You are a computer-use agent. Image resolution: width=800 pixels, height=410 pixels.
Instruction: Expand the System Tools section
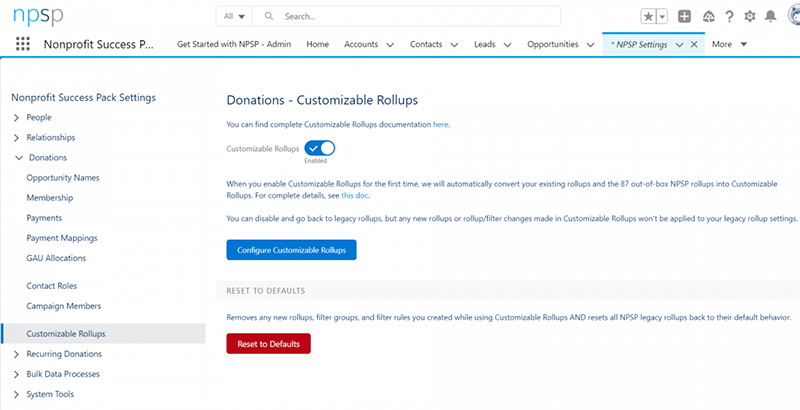tap(16, 394)
